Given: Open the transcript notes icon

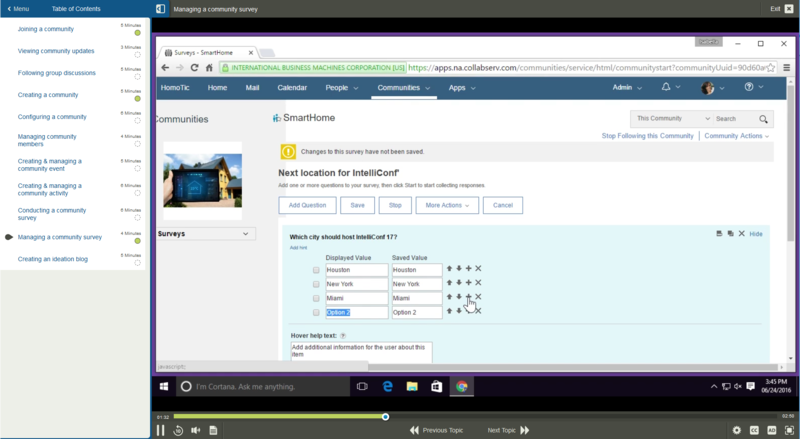Looking at the screenshot, I should [x=213, y=430].
